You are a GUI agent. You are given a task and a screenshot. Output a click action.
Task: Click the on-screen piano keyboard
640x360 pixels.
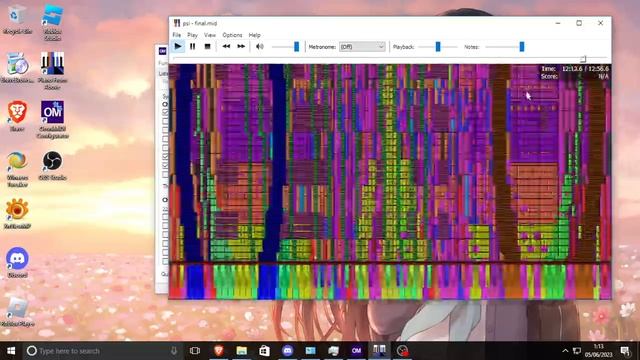(390, 282)
